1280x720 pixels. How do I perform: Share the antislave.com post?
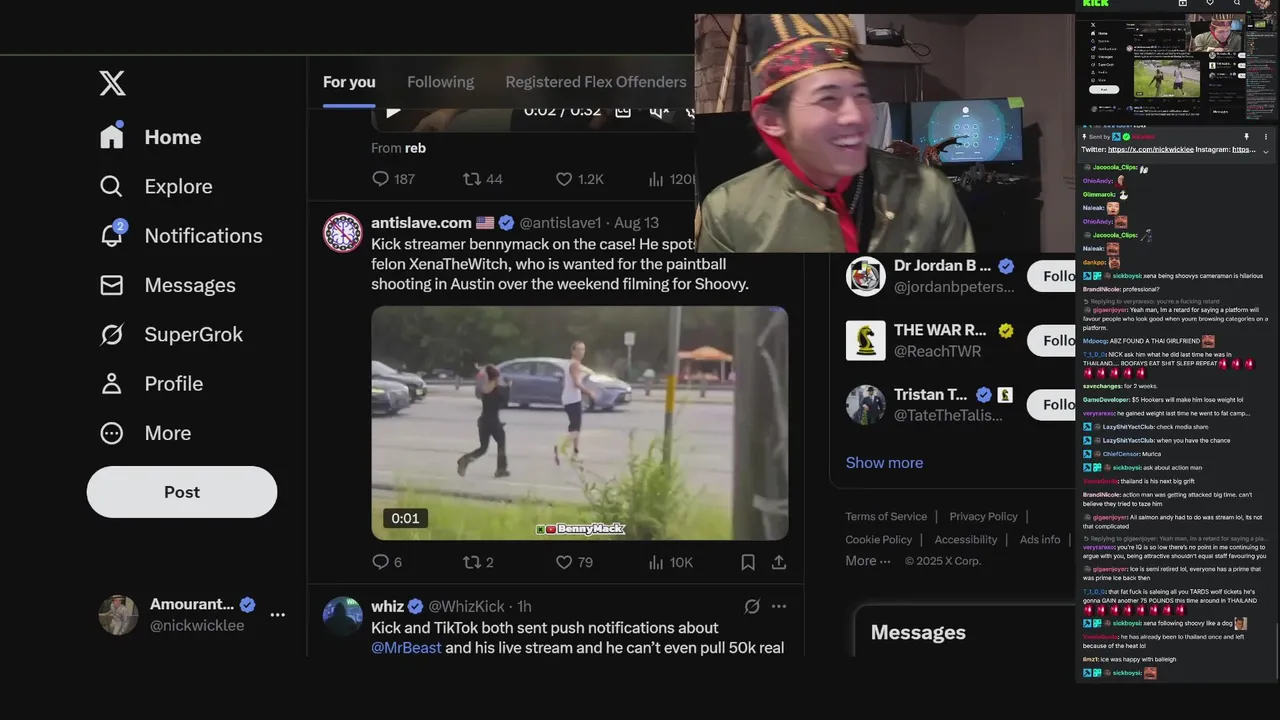pos(779,562)
